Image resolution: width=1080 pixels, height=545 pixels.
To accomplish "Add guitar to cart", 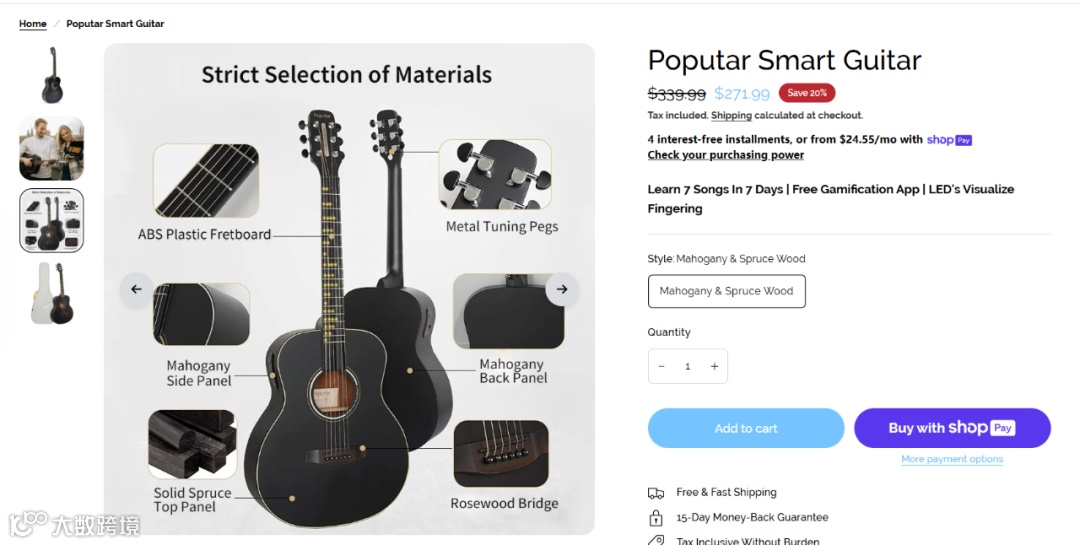I will (746, 428).
